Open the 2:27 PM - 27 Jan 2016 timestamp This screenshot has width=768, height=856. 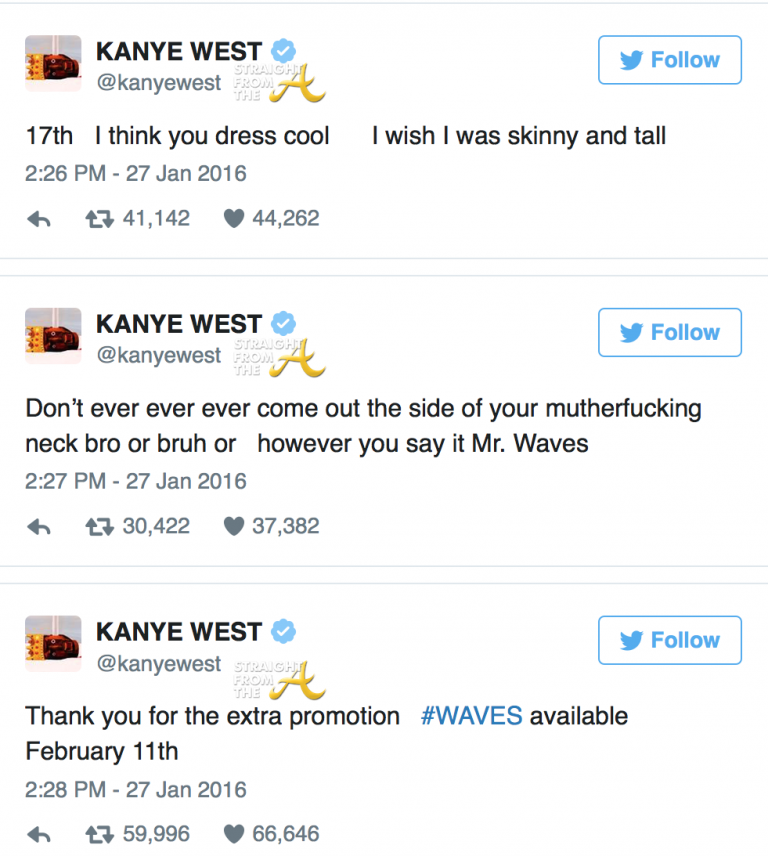(x=135, y=481)
